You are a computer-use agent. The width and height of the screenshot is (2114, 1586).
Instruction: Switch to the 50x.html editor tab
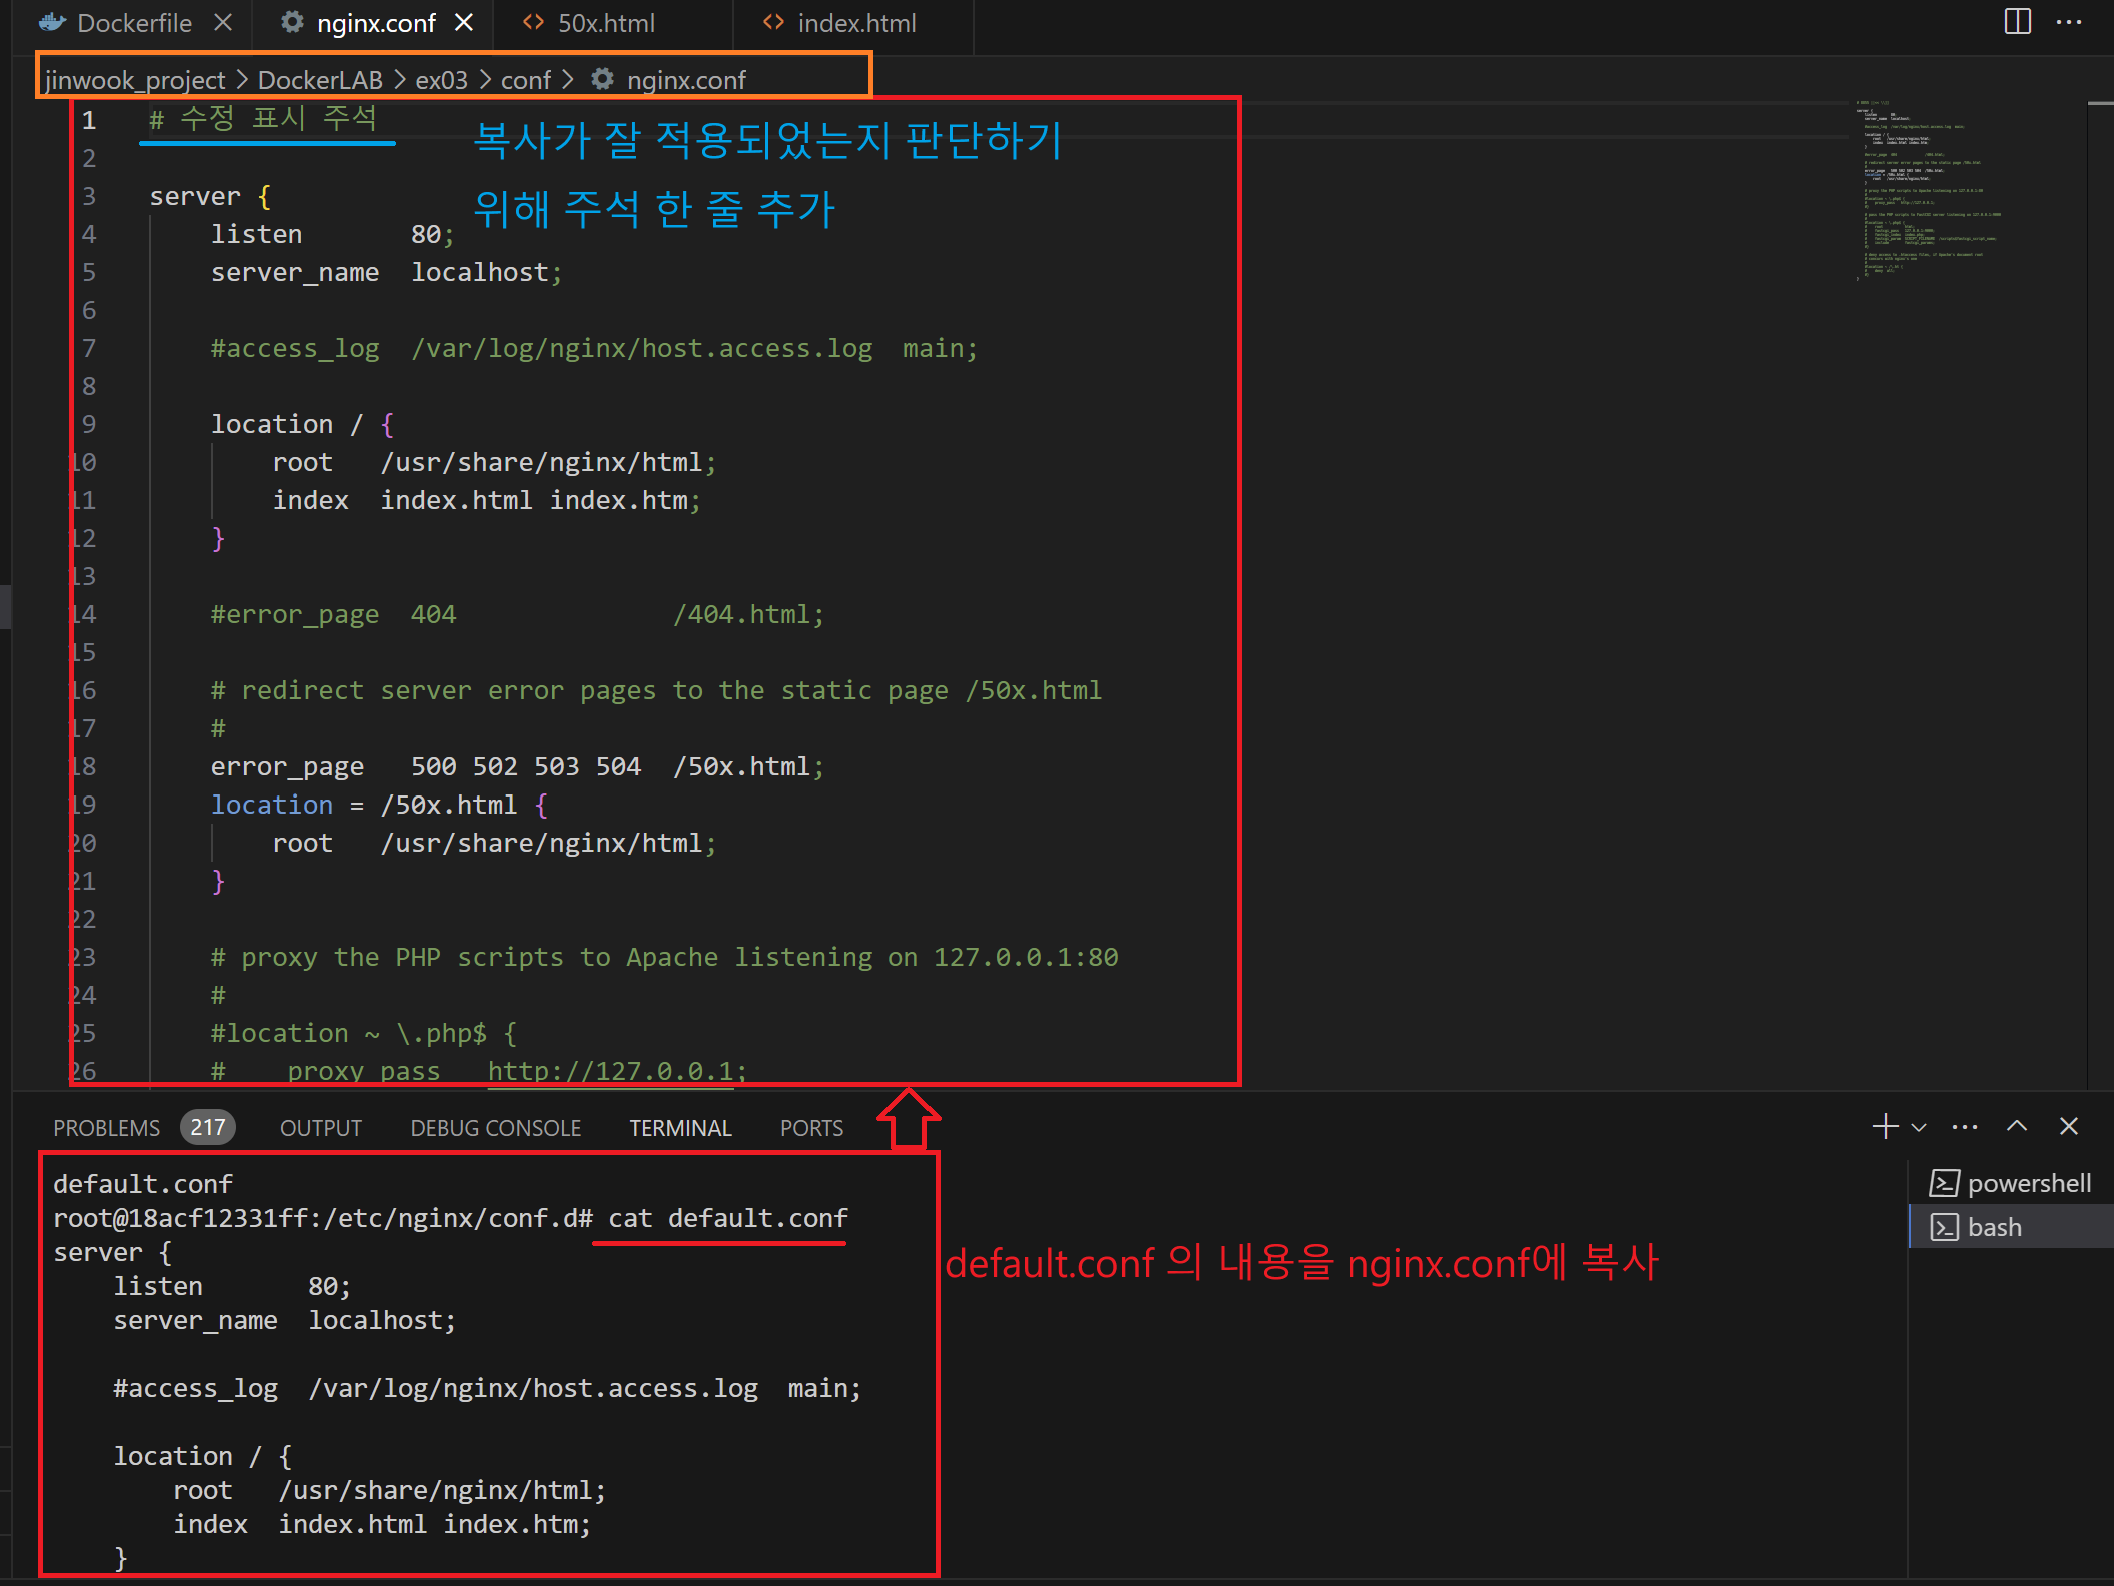(605, 23)
